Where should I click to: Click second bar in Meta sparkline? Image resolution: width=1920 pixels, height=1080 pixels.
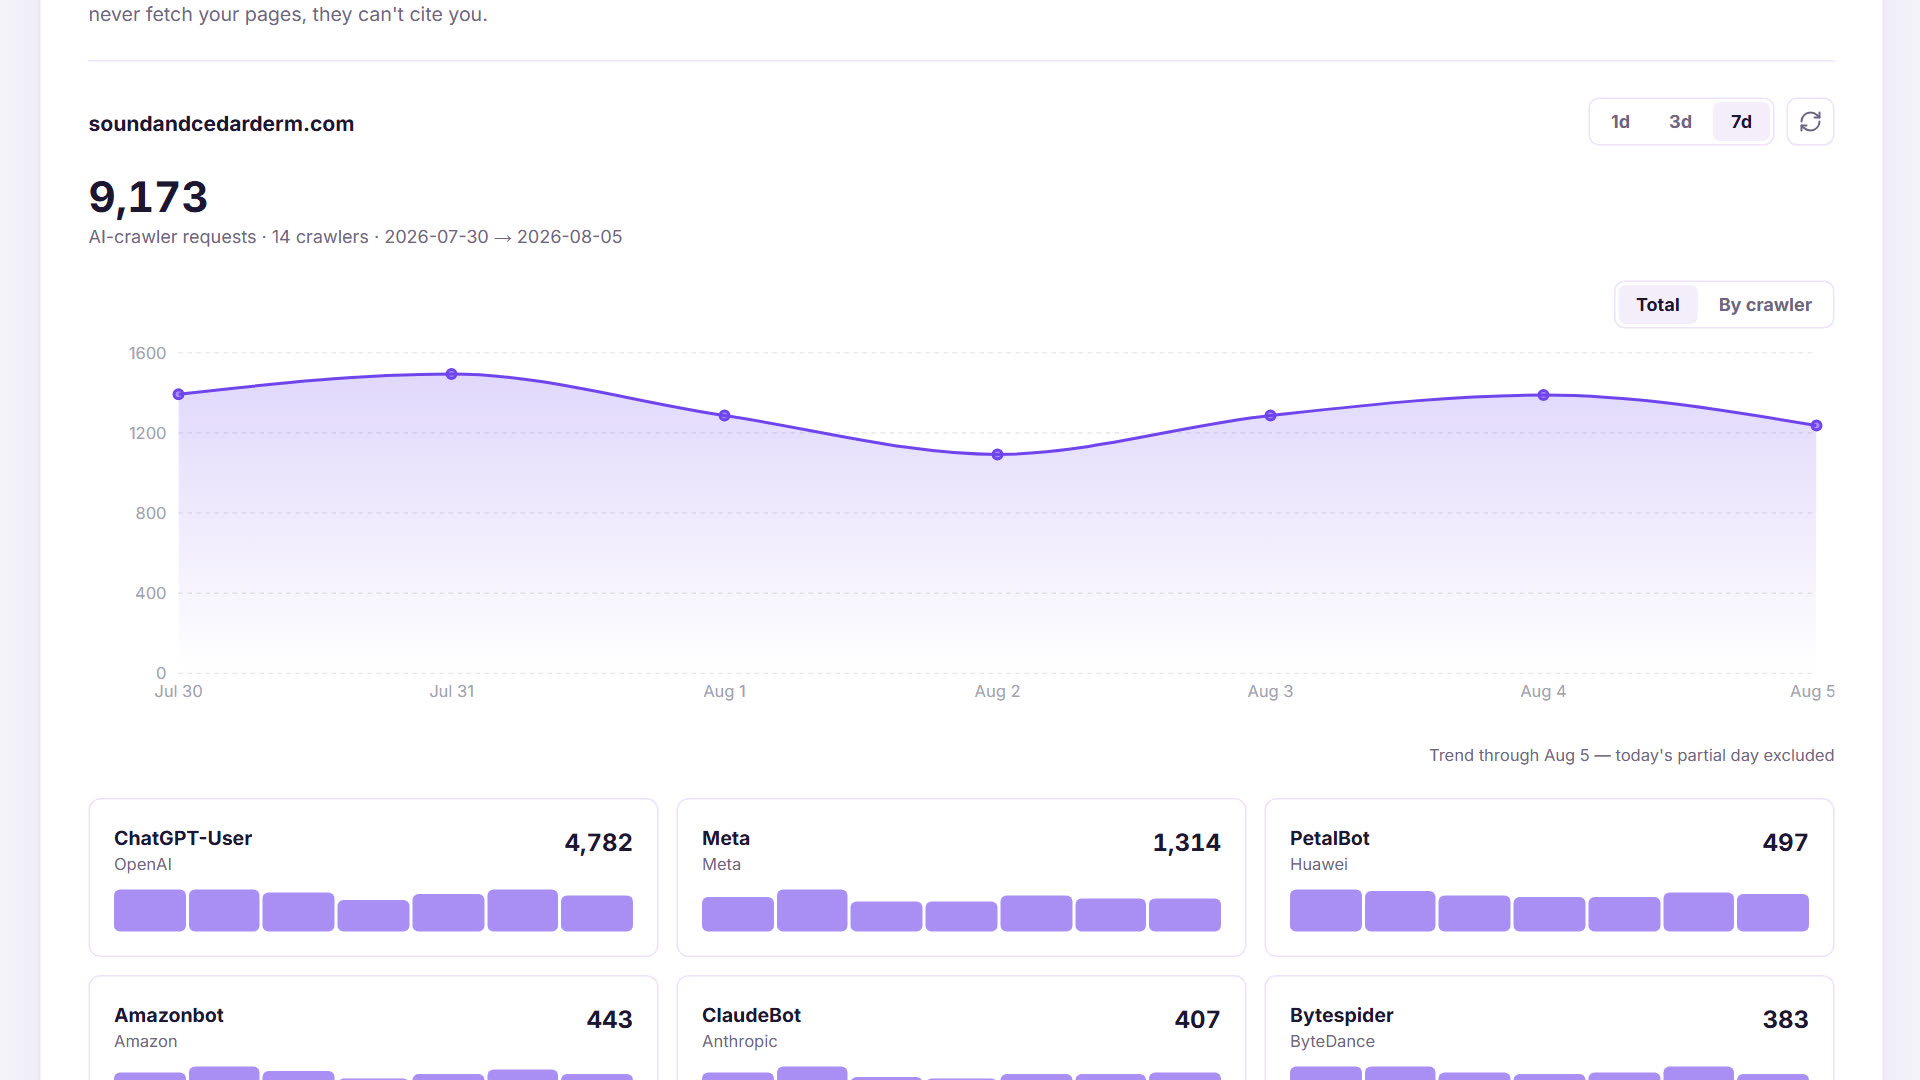(812, 910)
